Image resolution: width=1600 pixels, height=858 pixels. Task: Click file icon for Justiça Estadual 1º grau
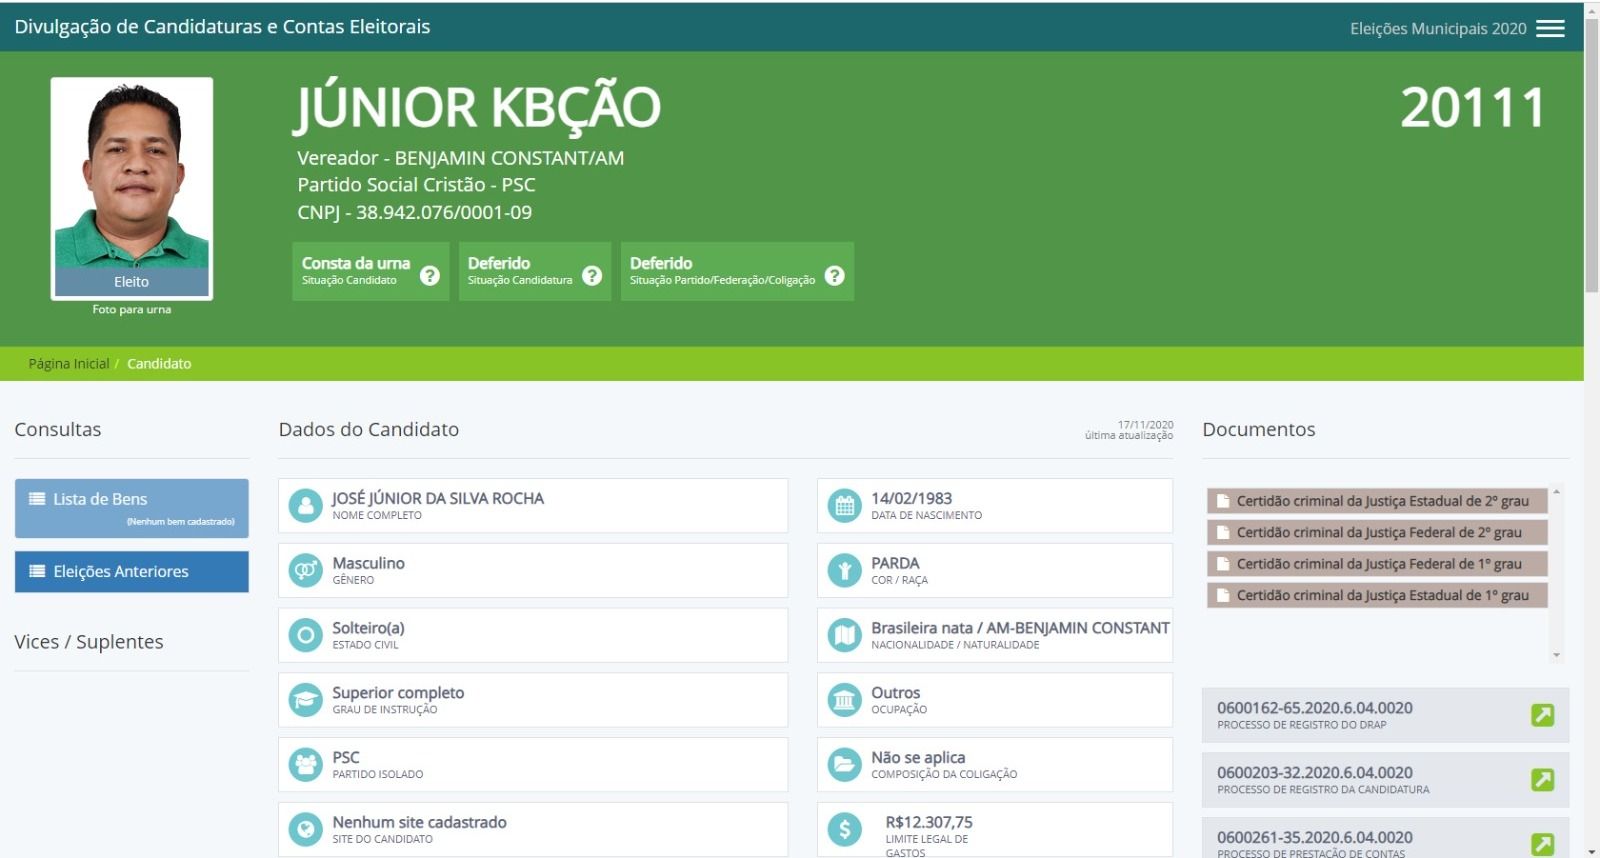click(x=1222, y=595)
